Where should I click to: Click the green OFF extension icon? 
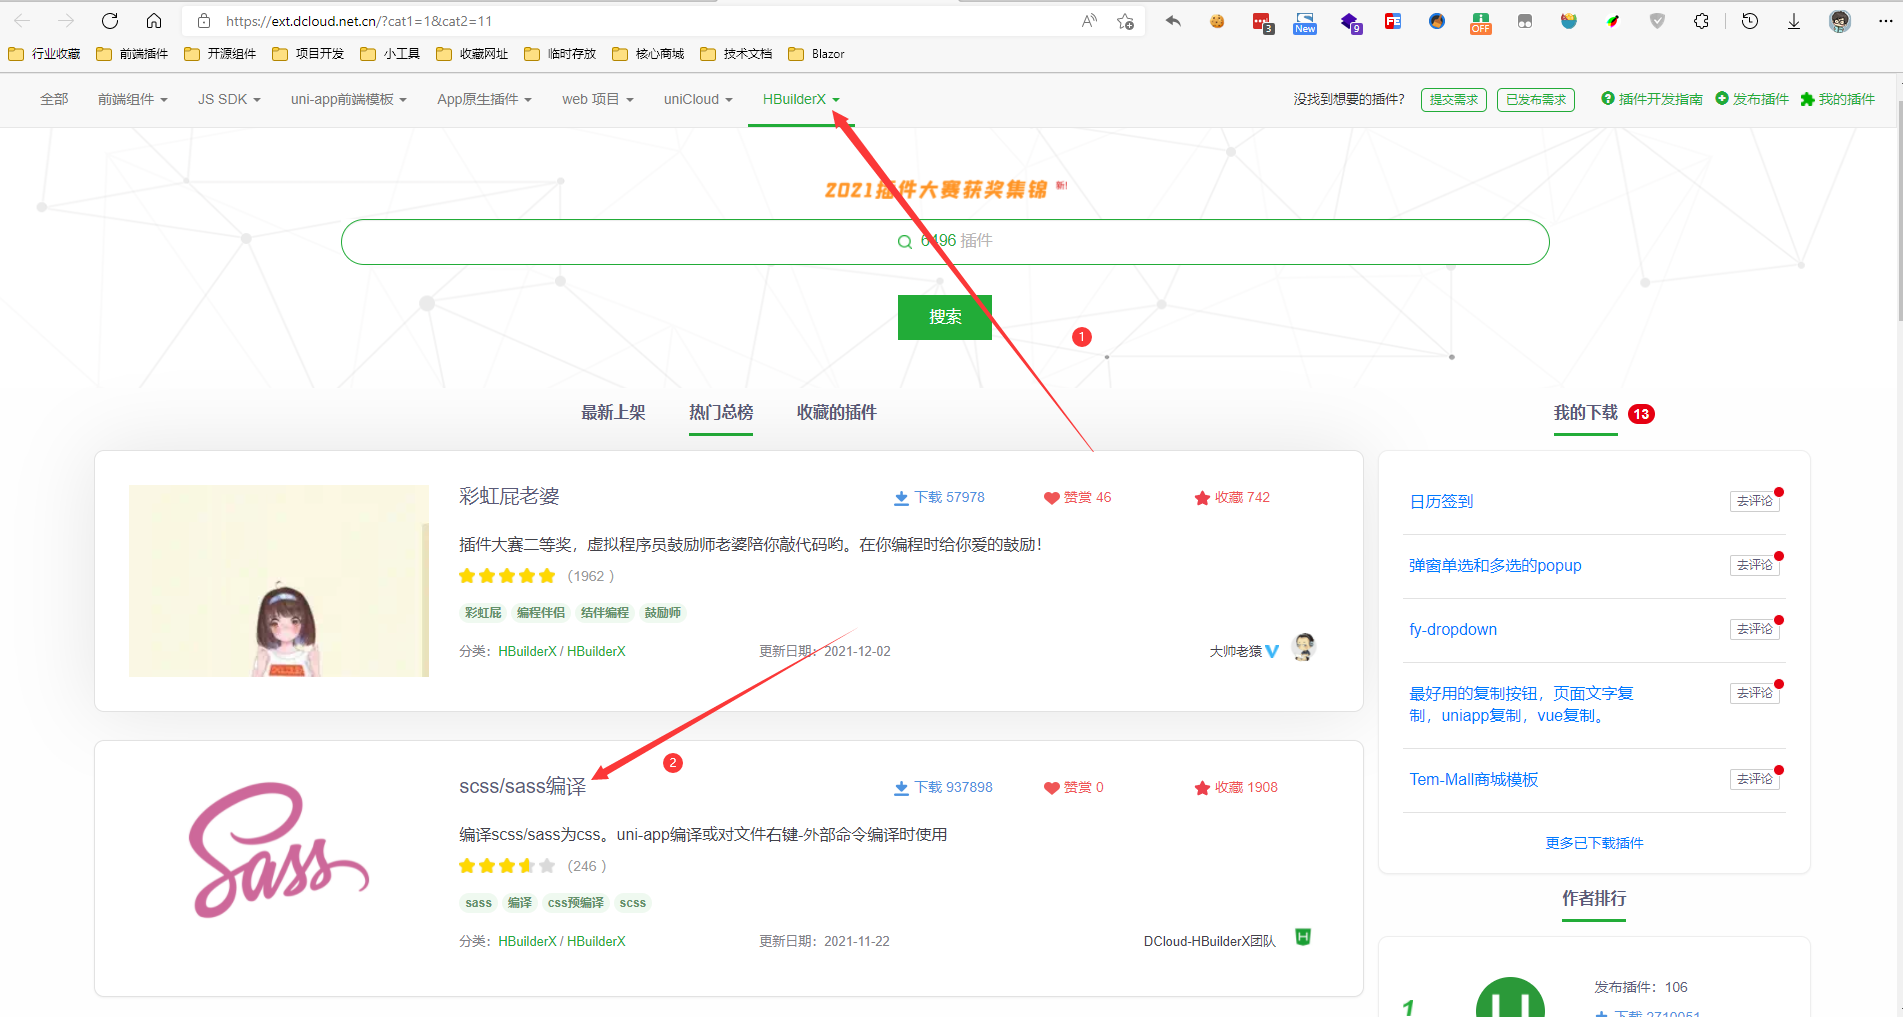(x=1481, y=22)
